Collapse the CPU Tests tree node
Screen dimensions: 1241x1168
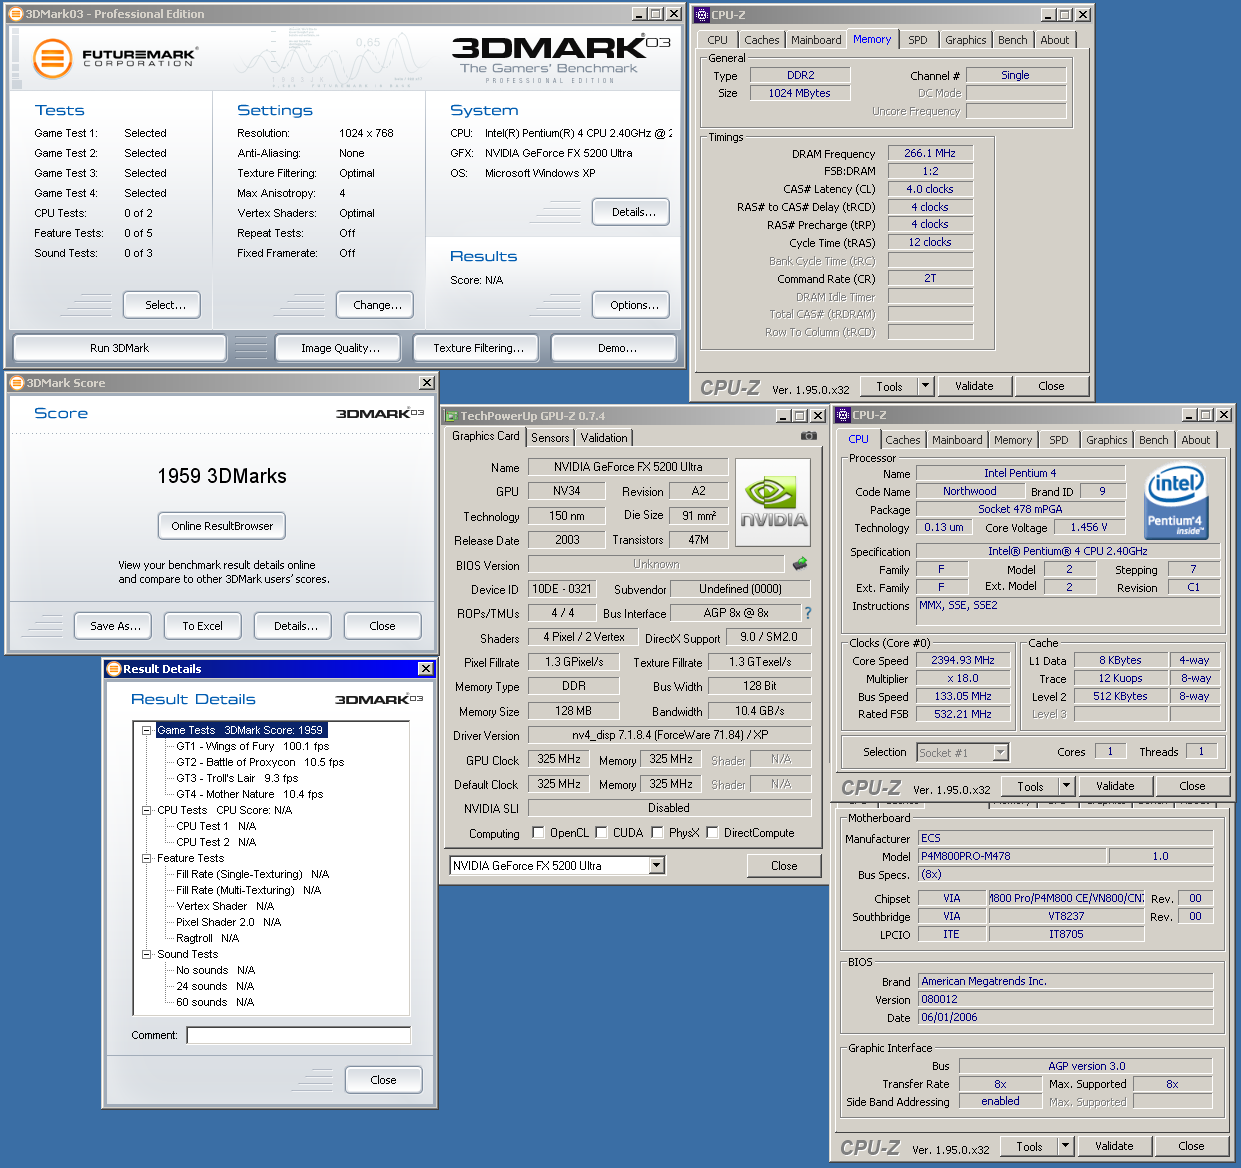(x=146, y=810)
